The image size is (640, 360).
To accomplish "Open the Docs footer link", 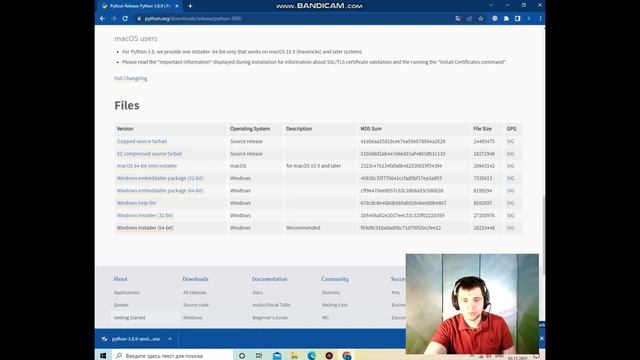I will (x=258, y=293).
